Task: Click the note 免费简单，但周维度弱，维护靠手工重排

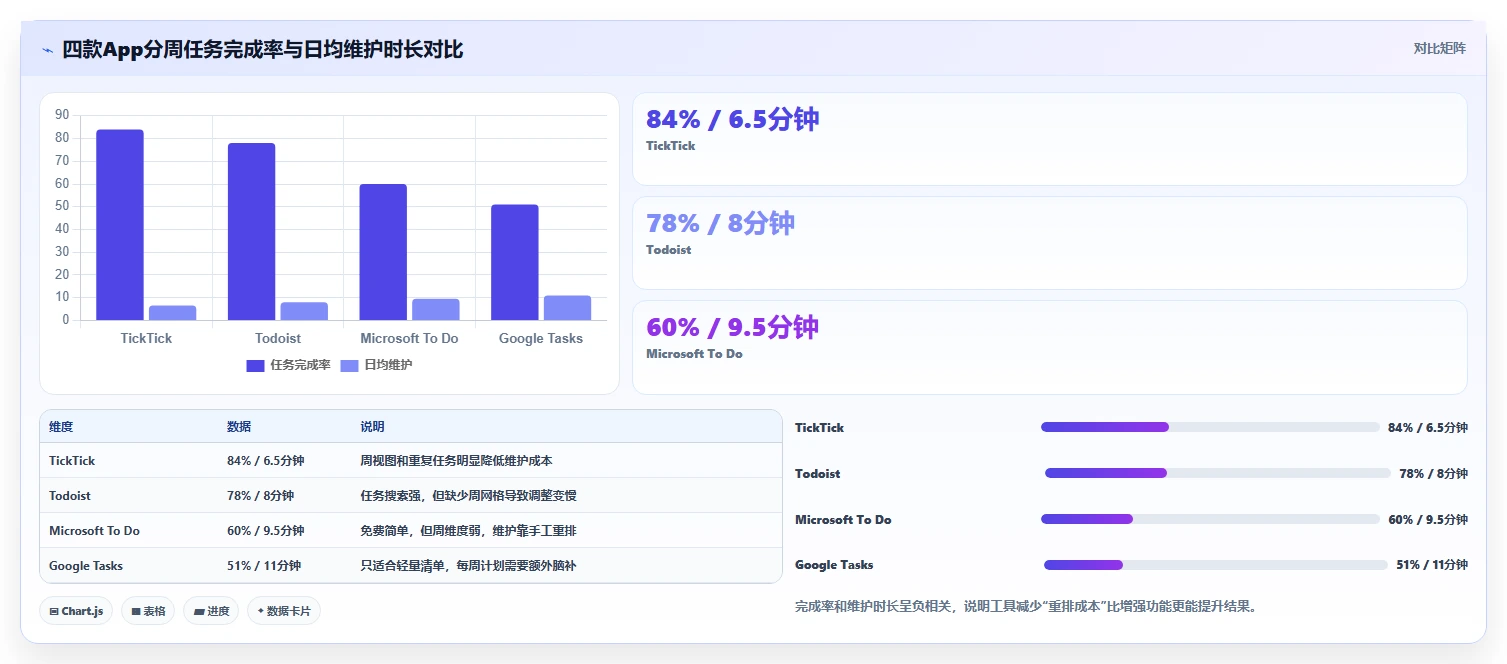Action: tap(468, 531)
